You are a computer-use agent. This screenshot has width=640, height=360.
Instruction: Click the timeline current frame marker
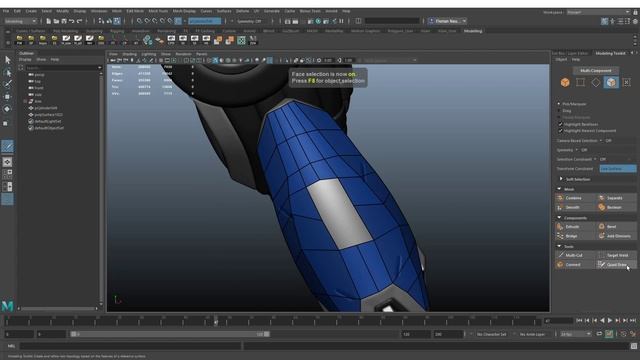pos(216,321)
